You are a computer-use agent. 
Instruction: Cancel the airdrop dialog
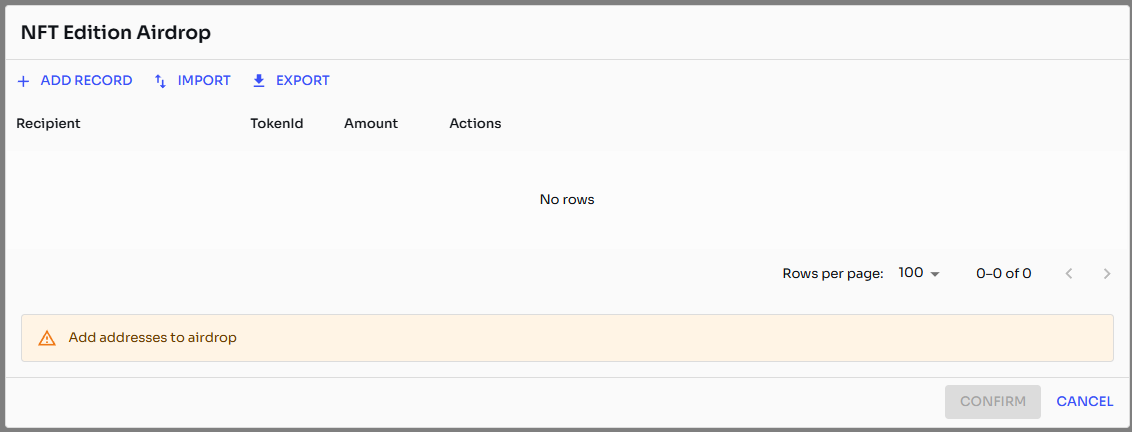(x=1084, y=401)
